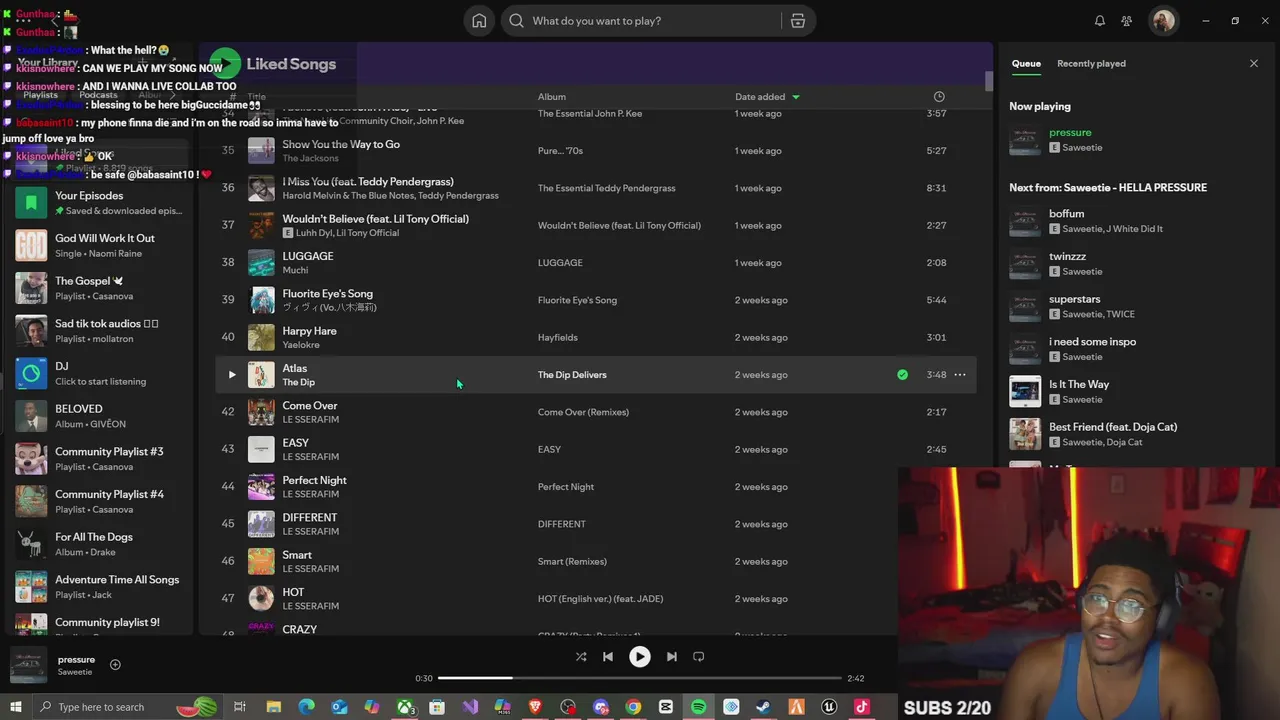The image size is (1280, 720).
Task: Toggle shuffle playback
Action: coord(581,657)
